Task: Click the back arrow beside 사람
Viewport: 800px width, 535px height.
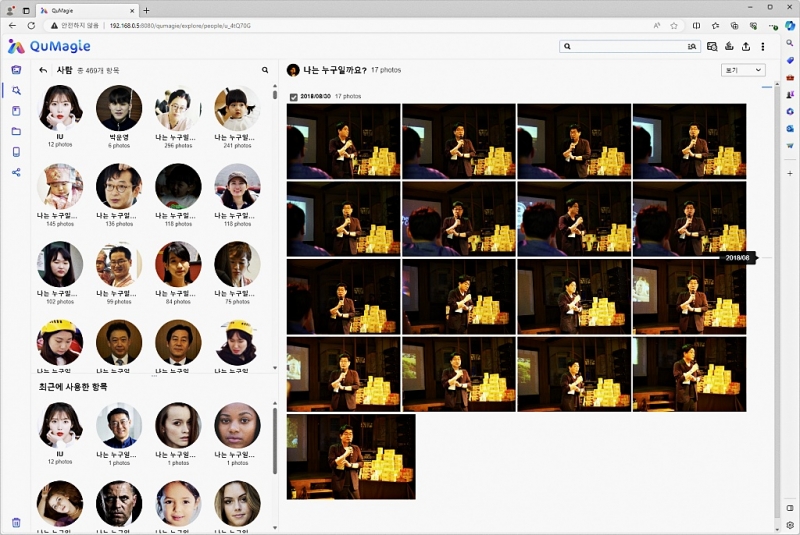Action: (43, 70)
